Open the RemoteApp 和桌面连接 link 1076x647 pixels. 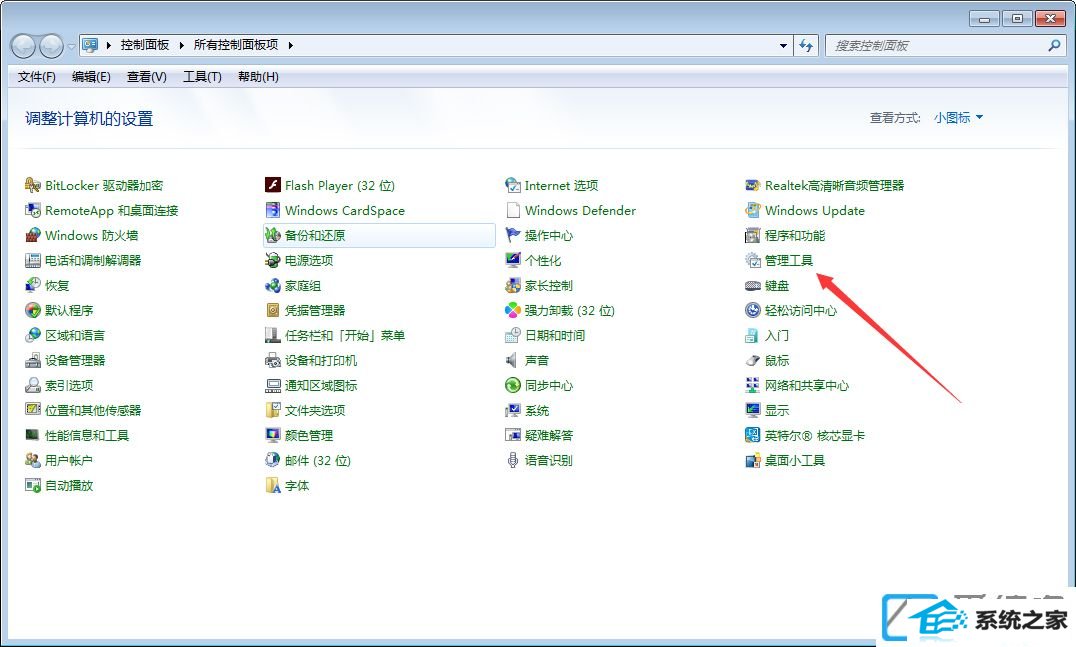[x=111, y=211]
